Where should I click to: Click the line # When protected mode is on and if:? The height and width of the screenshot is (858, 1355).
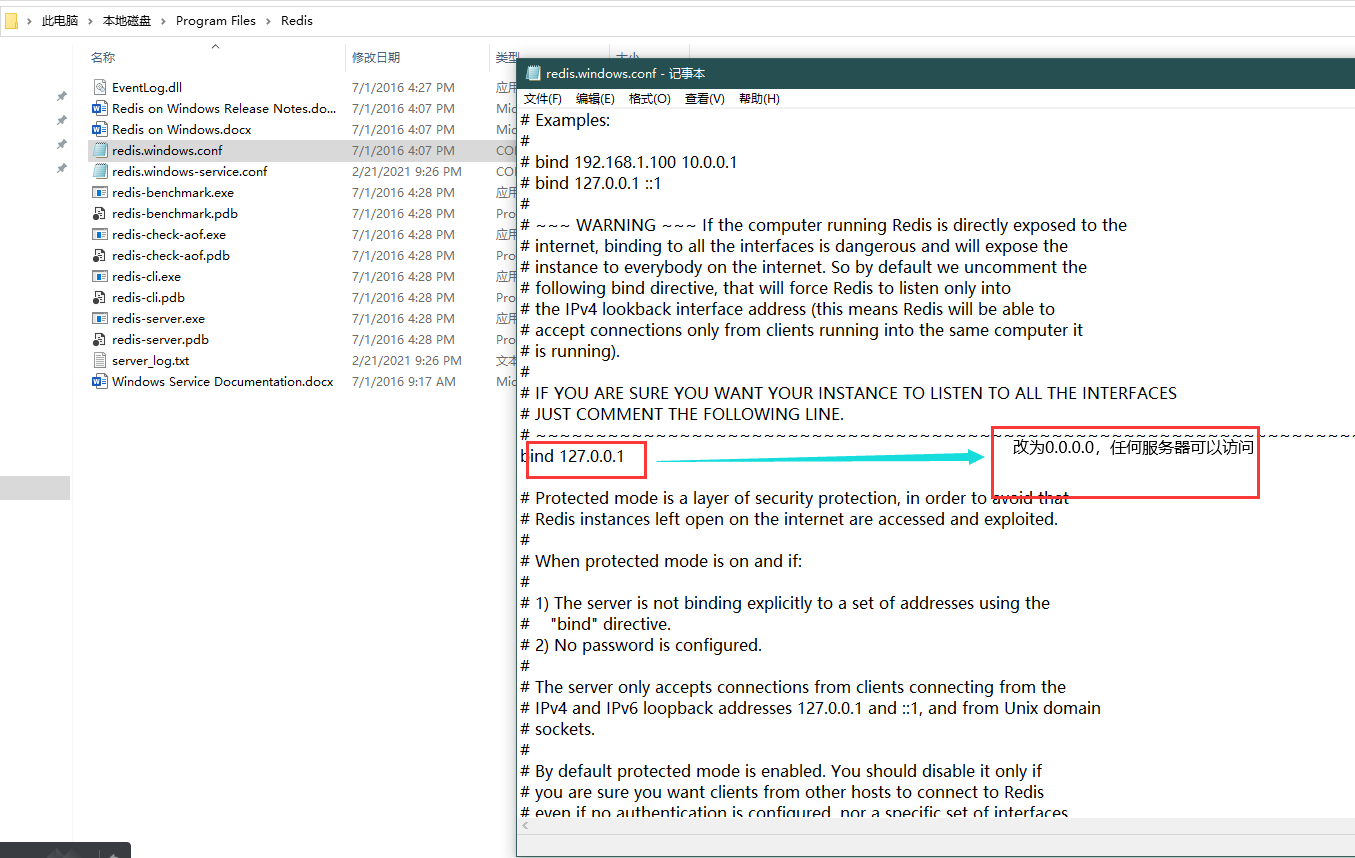(x=661, y=561)
